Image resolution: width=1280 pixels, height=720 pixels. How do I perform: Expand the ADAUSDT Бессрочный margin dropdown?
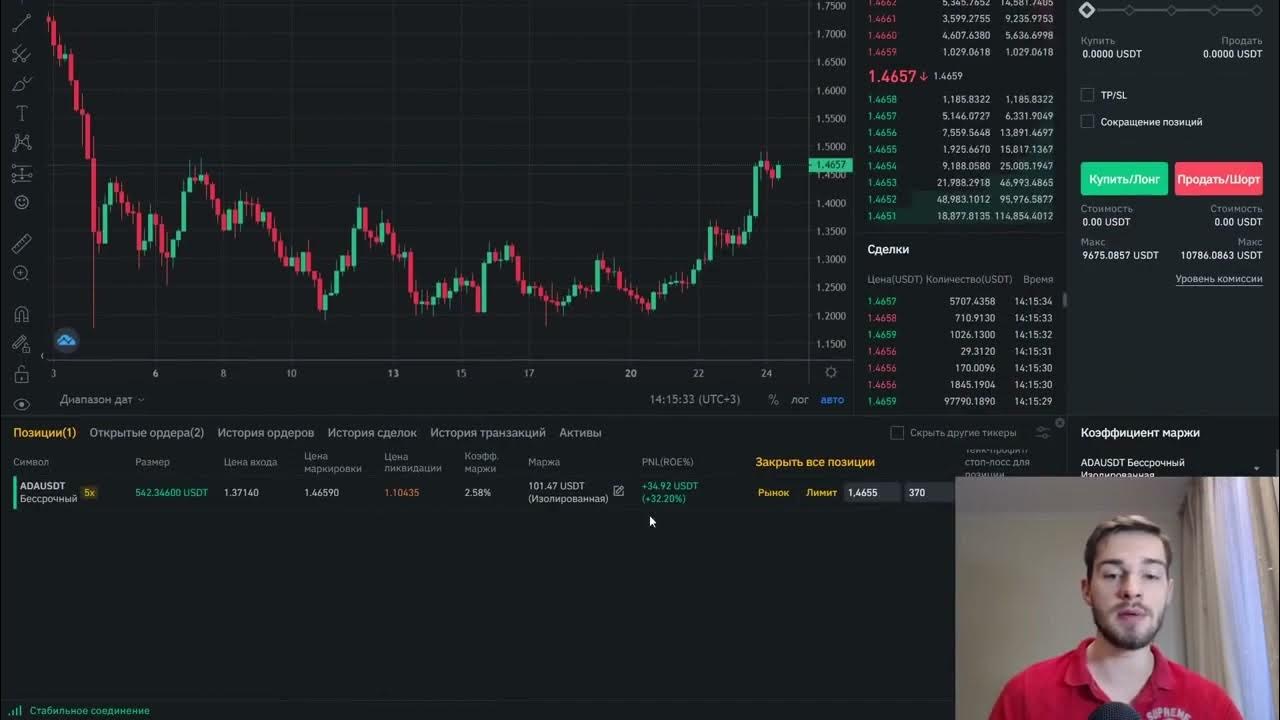tap(1257, 469)
